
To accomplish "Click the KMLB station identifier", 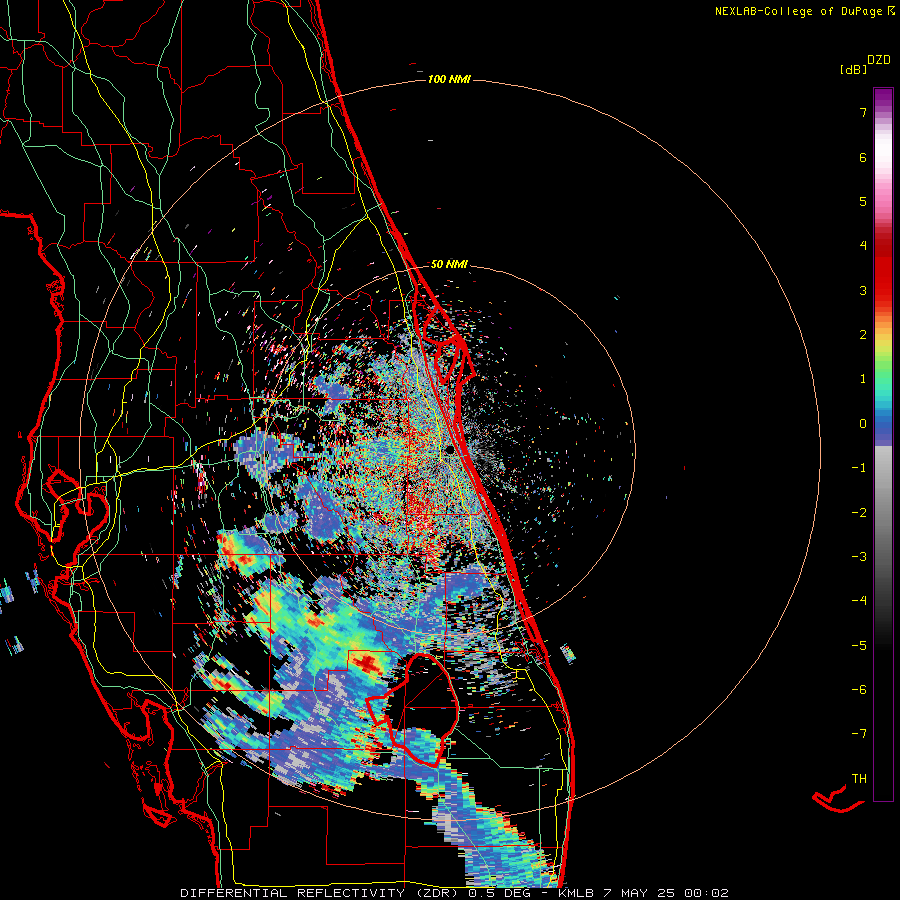I will 577,893.
